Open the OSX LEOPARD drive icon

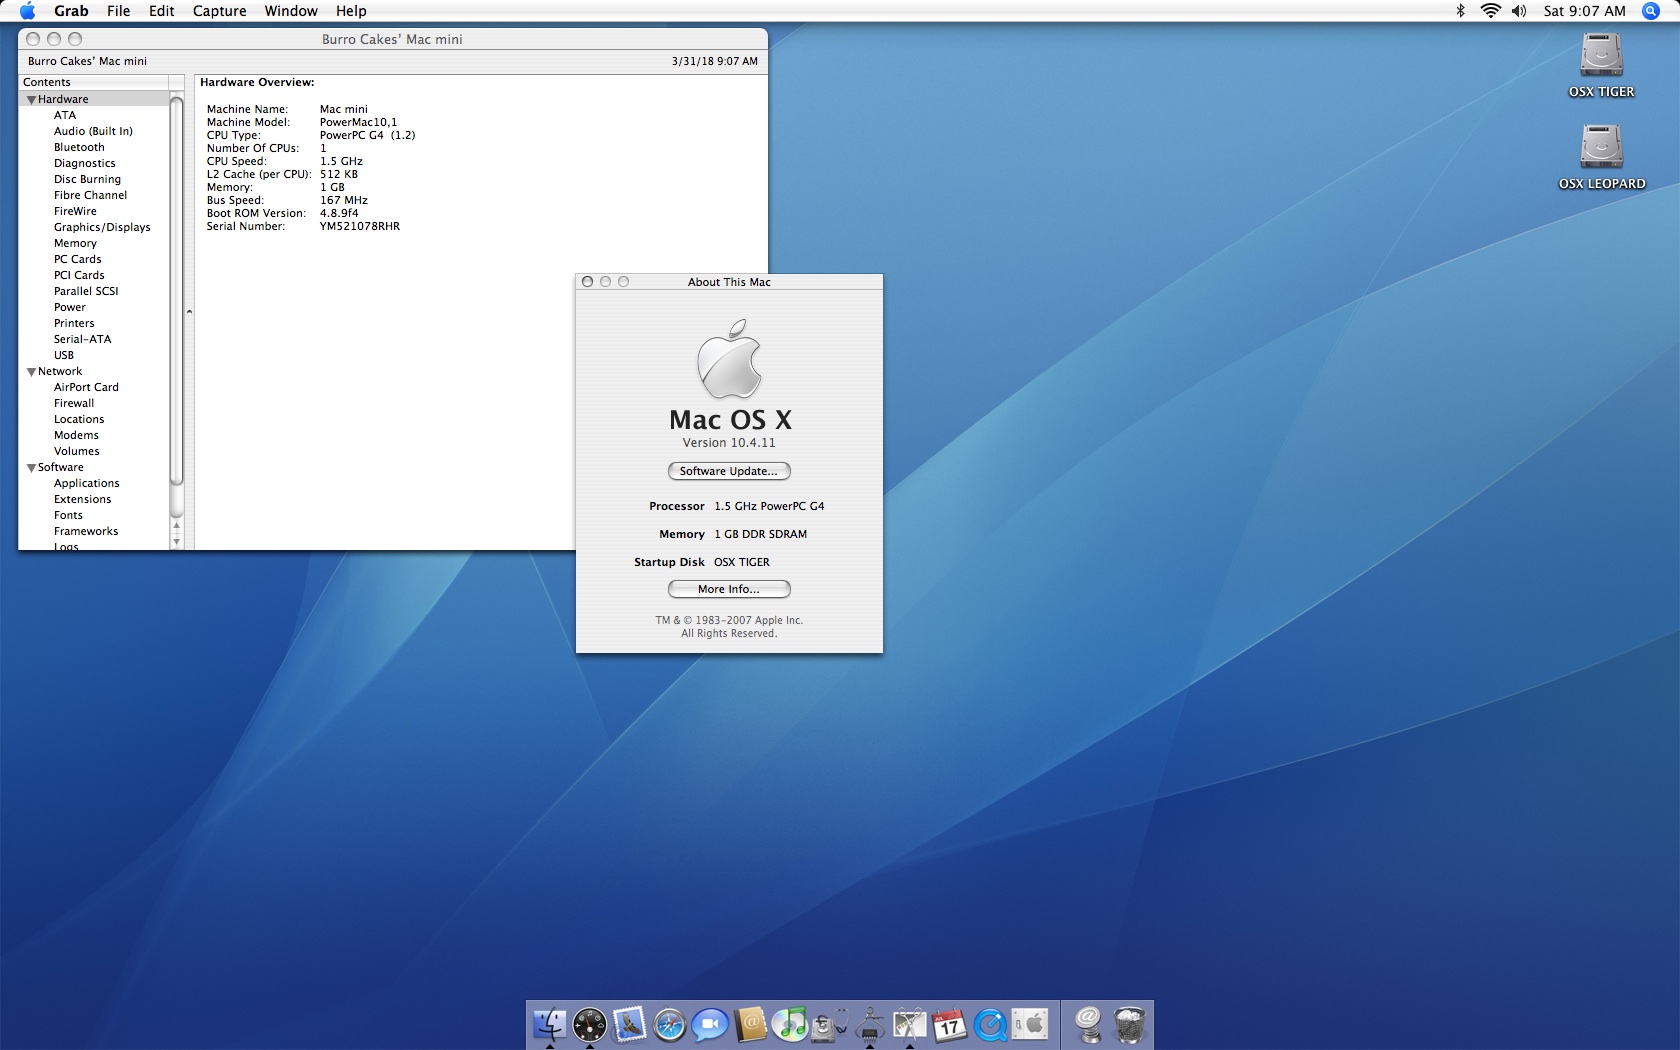click(1601, 157)
